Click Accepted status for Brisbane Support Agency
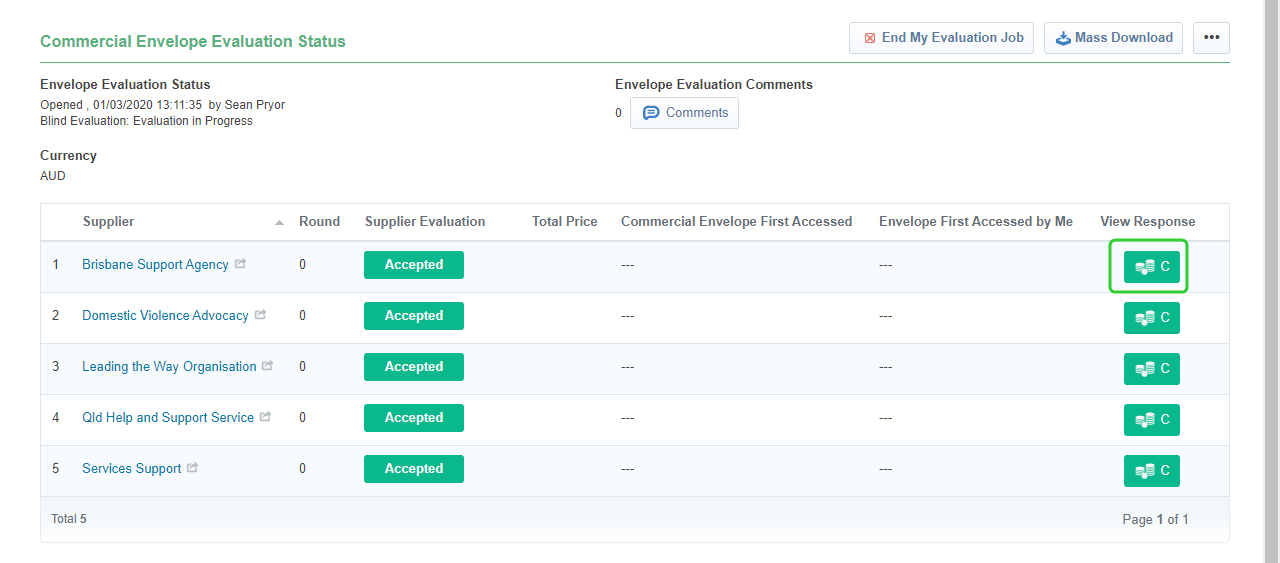The height and width of the screenshot is (563, 1280). tap(413, 265)
